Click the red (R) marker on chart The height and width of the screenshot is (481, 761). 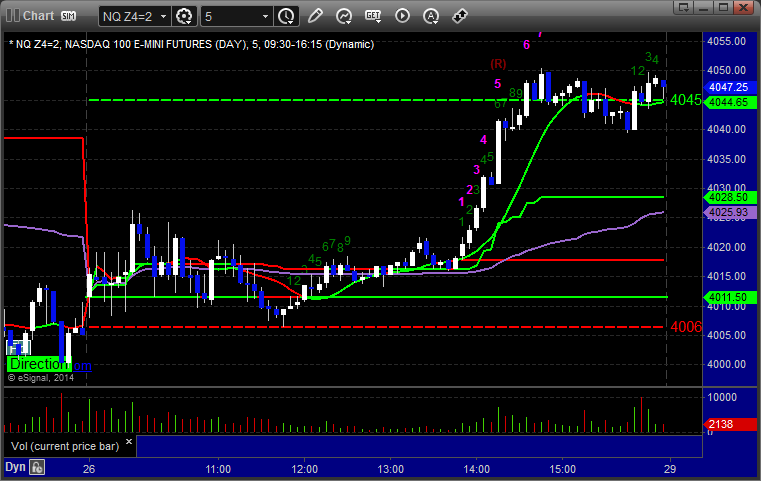(498, 64)
